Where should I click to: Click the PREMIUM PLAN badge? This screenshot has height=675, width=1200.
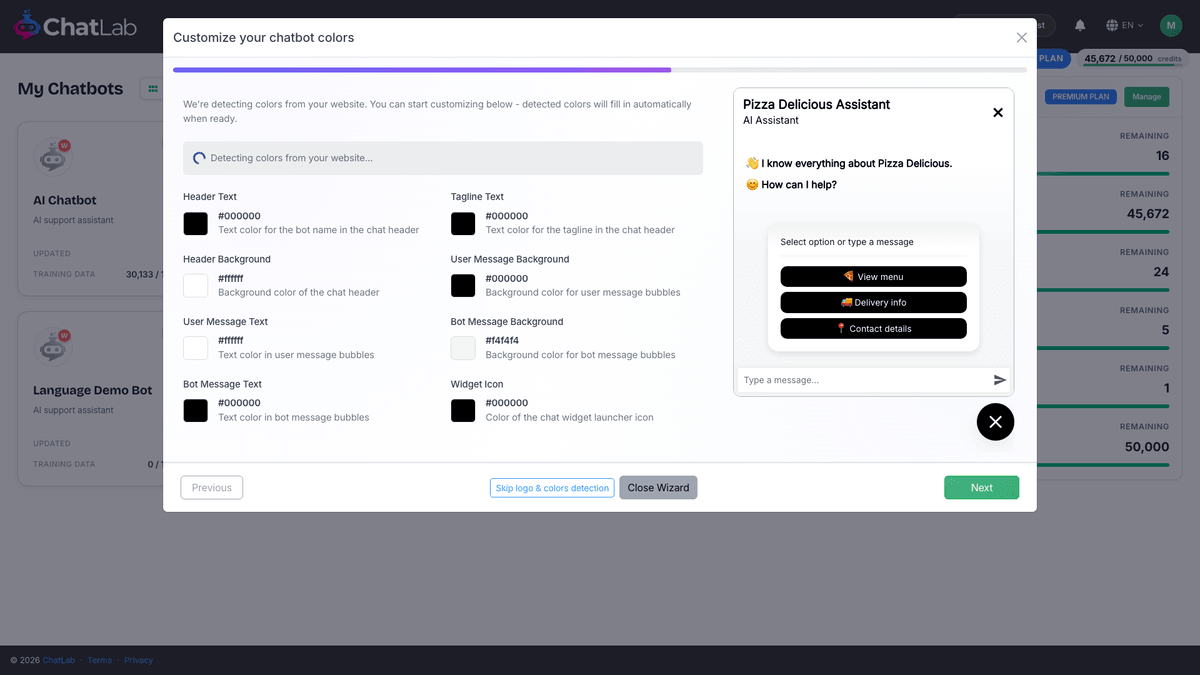pyautogui.click(x=1081, y=97)
